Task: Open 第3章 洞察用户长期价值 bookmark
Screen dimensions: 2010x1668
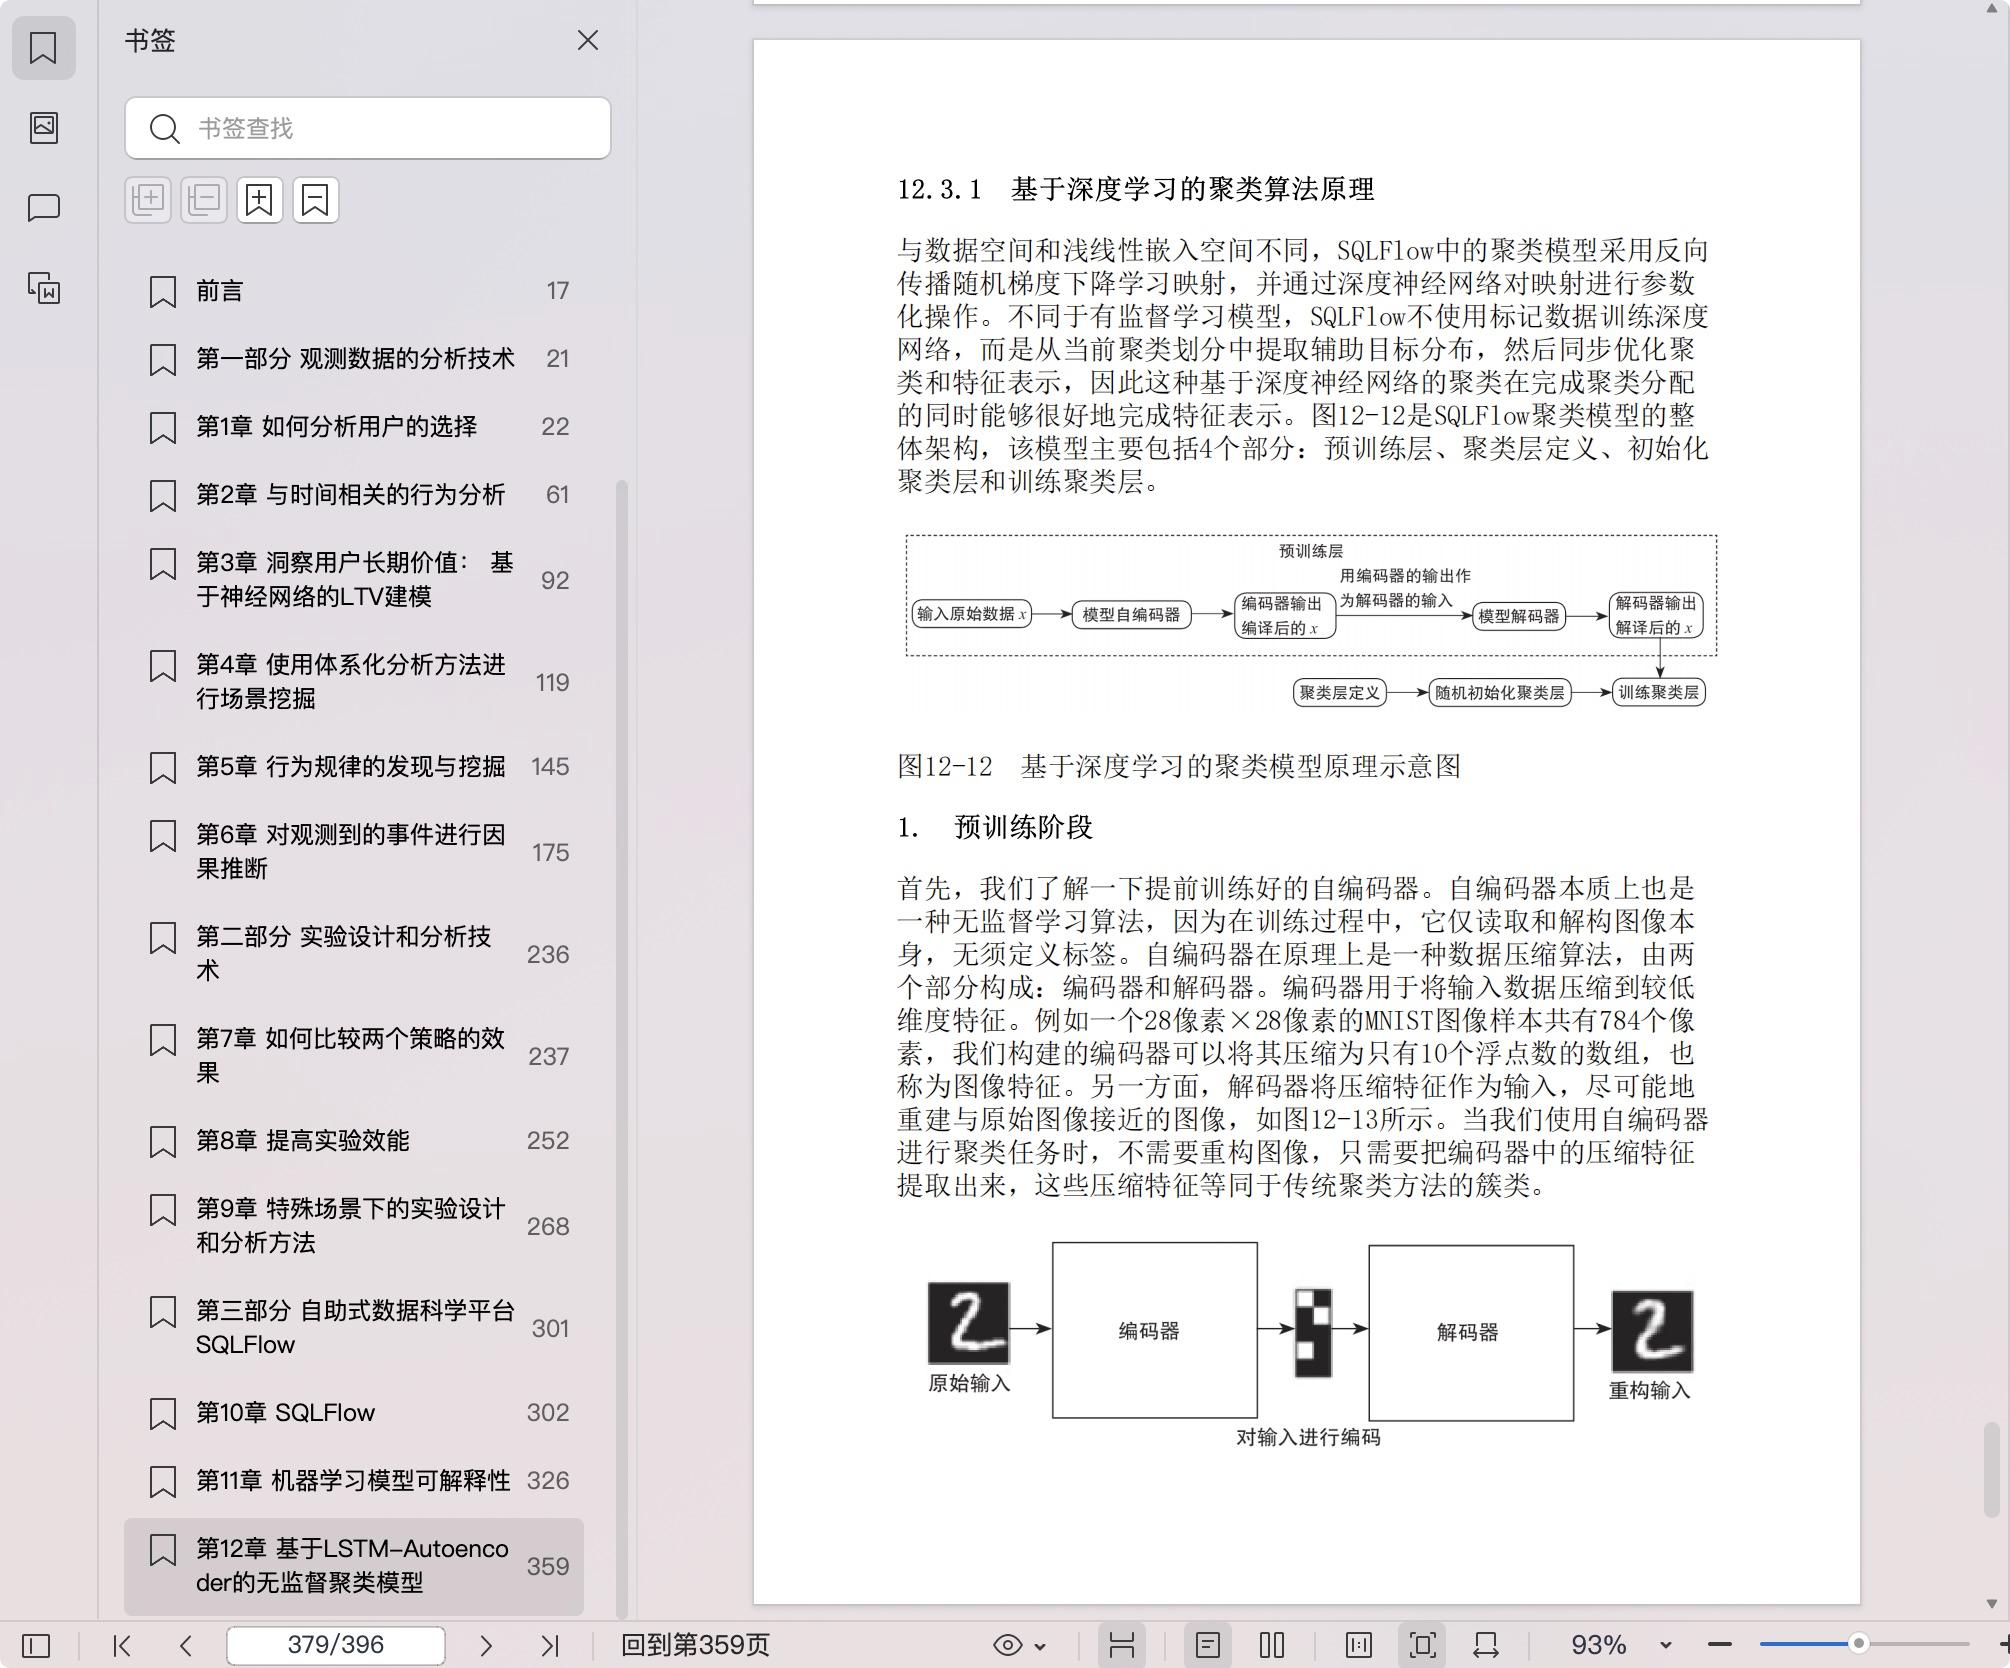Action: [354, 580]
